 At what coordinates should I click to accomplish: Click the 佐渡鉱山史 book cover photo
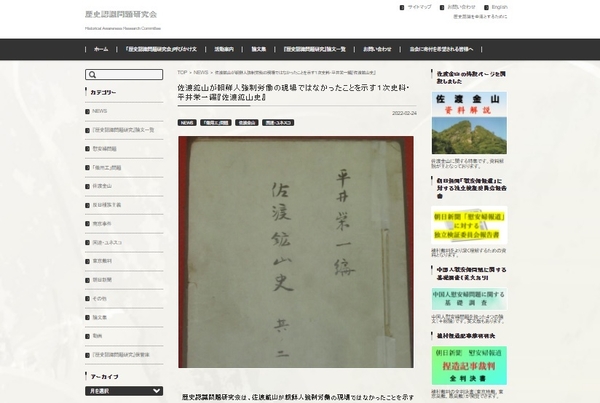tap(296, 252)
